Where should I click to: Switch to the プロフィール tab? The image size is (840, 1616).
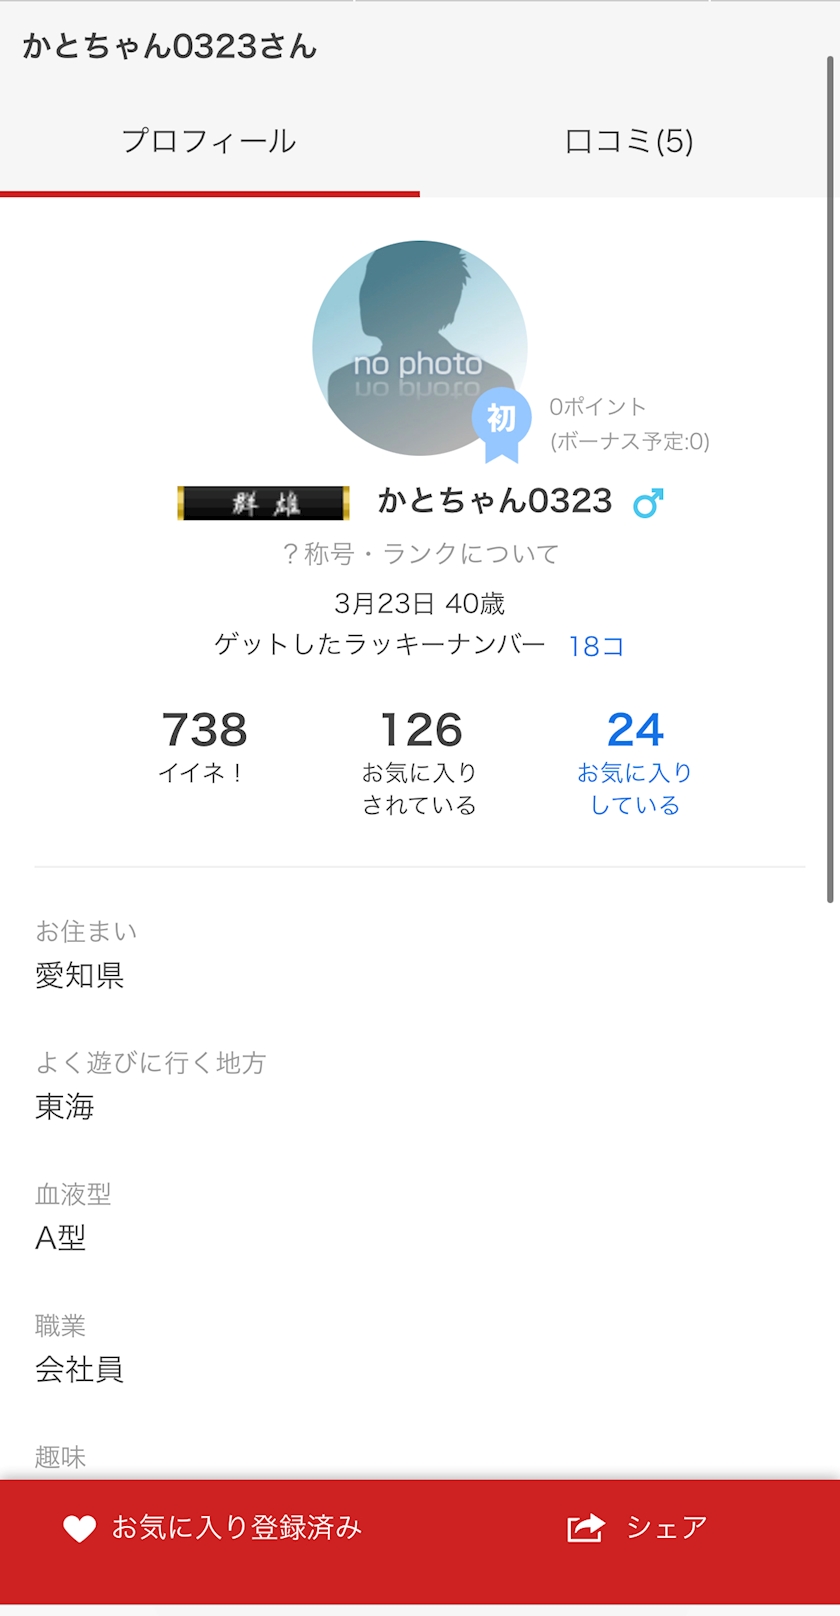pos(209,141)
